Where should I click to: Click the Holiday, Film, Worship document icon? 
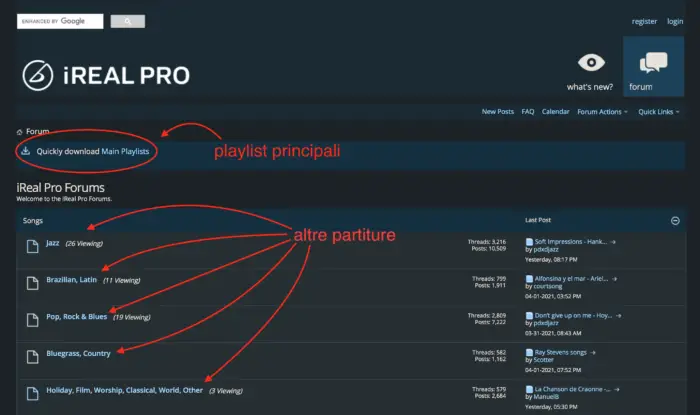(x=33, y=393)
